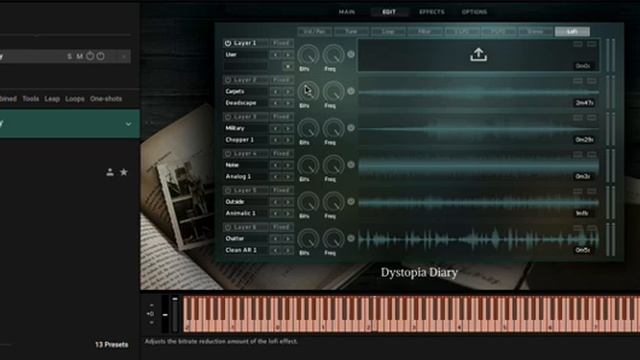Click the Fixed button for Layer 5
The width and height of the screenshot is (640, 360).
tap(281, 190)
